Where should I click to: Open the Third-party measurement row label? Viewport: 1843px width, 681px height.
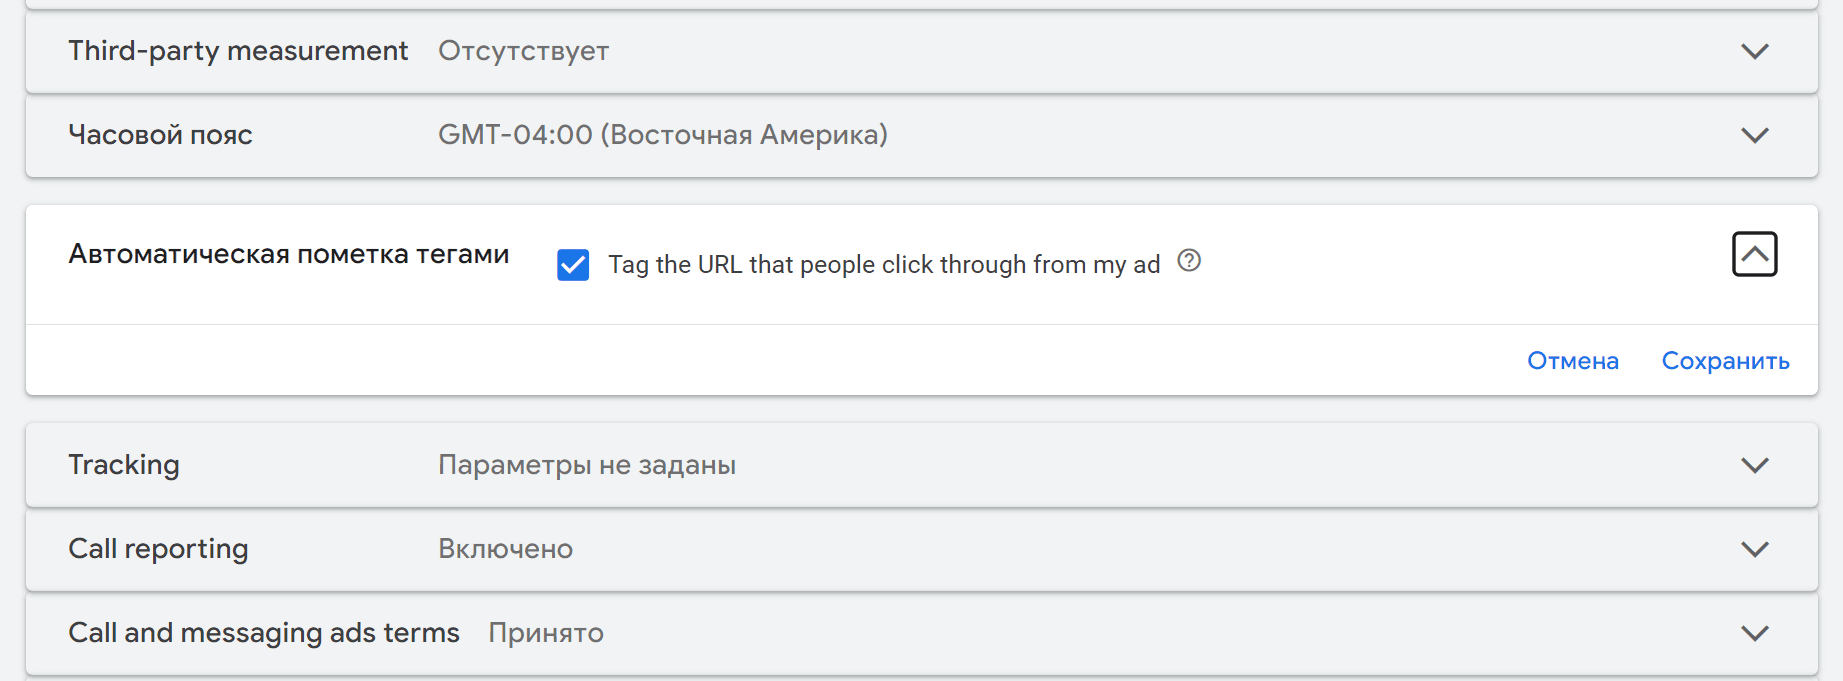click(238, 51)
